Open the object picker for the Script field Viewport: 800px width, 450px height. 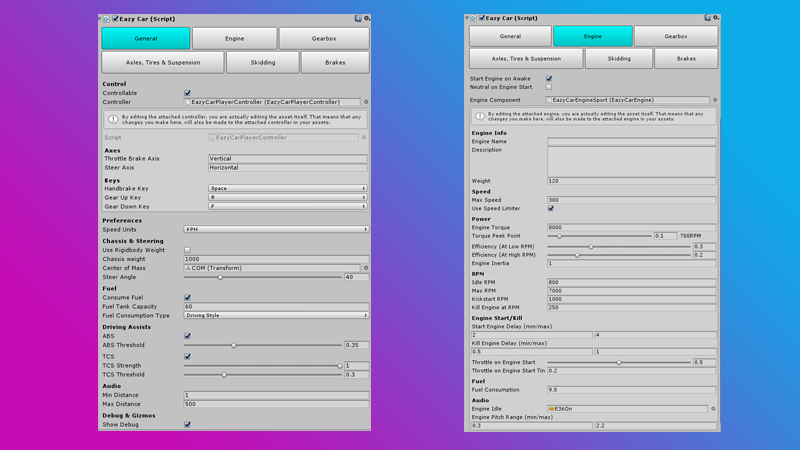point(364,137)
